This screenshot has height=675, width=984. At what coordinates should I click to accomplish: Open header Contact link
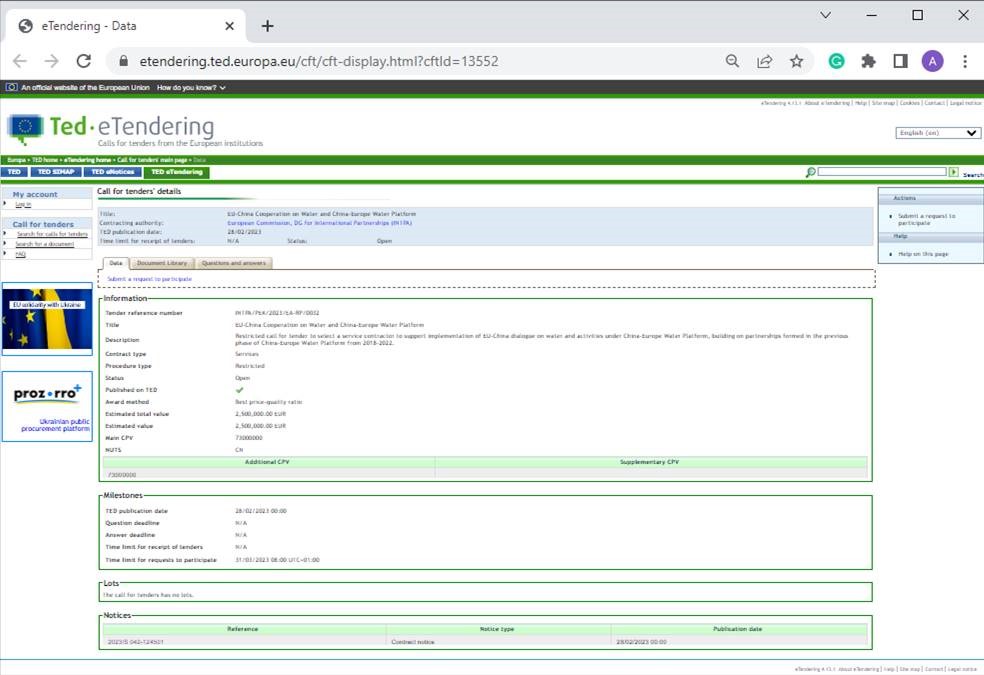pyautogui.click(x=934, y=103)
